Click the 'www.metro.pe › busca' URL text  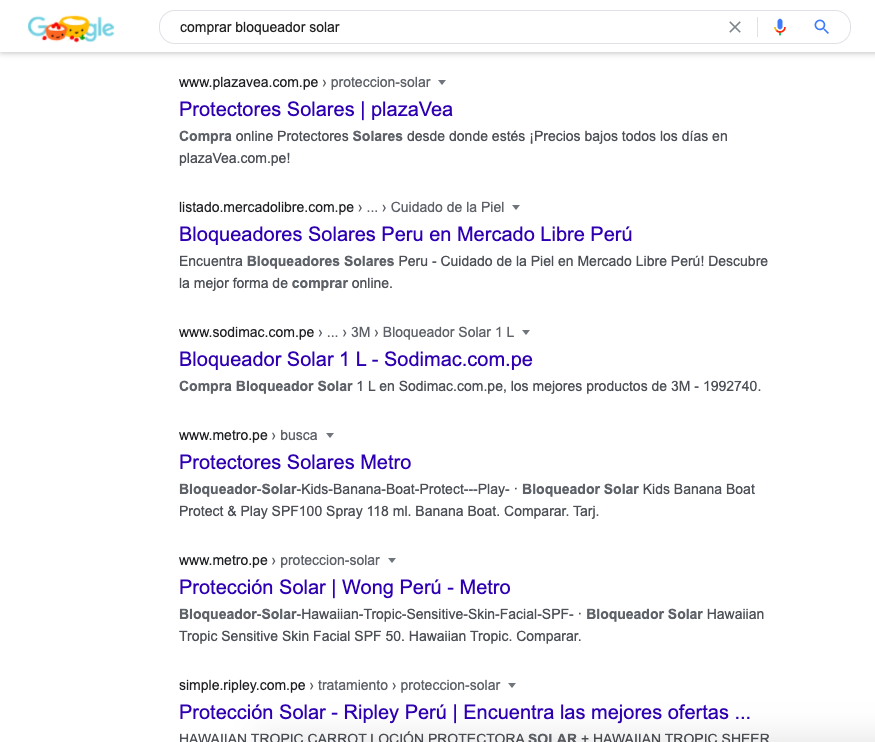(x=248, y=436)
